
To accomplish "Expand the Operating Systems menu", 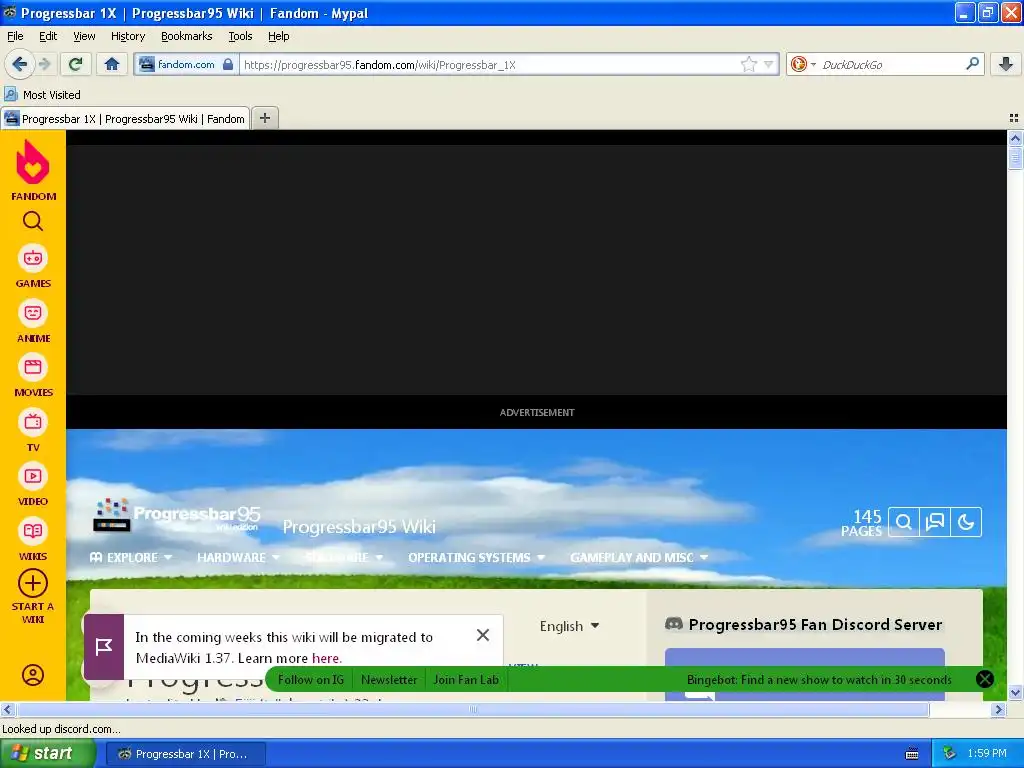I will [x=476, y=557].
